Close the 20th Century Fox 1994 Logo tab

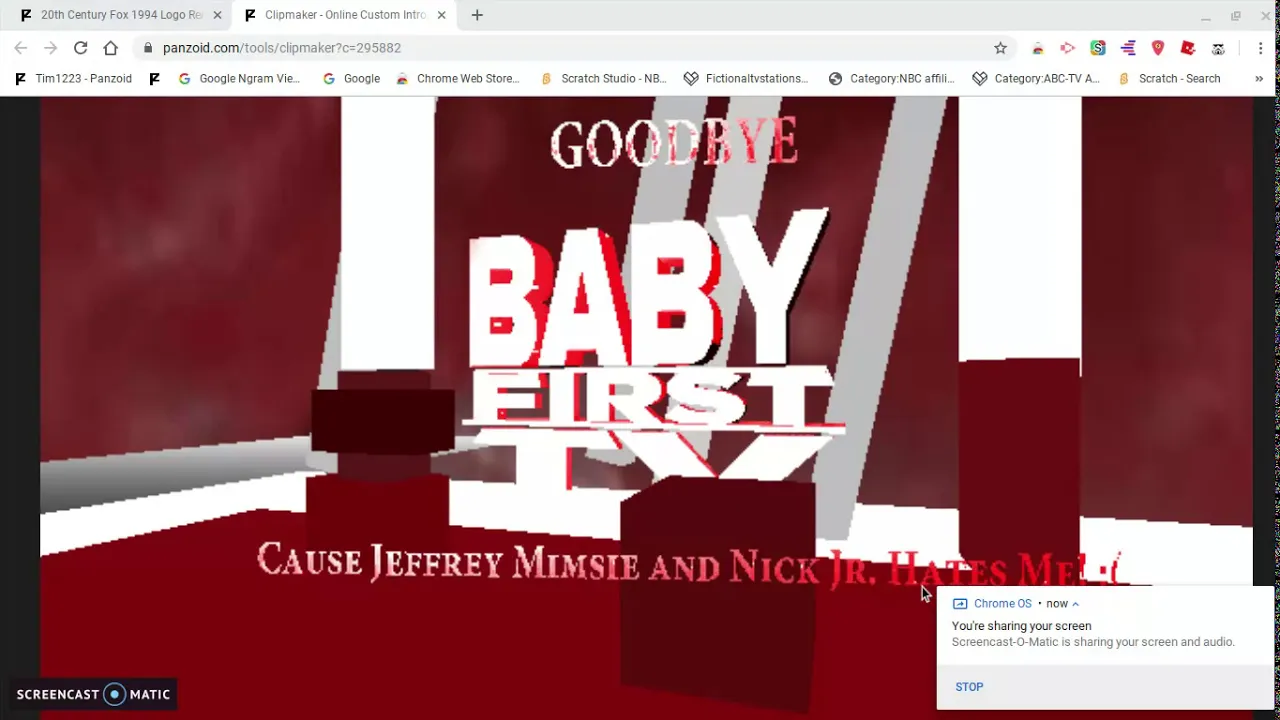click(x=217, y=15)
